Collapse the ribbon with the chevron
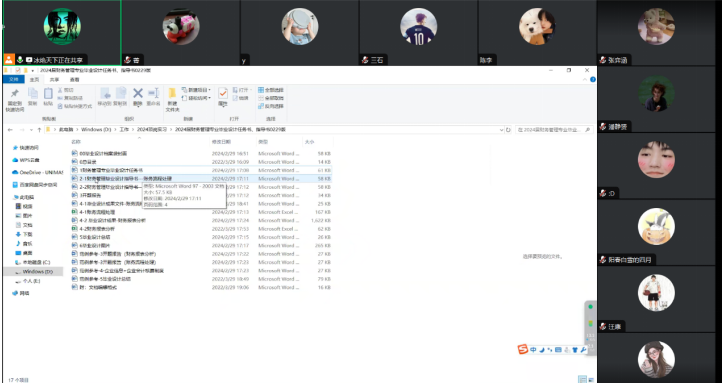The height and width of the screenshot is (383, 722). point(585,80)
